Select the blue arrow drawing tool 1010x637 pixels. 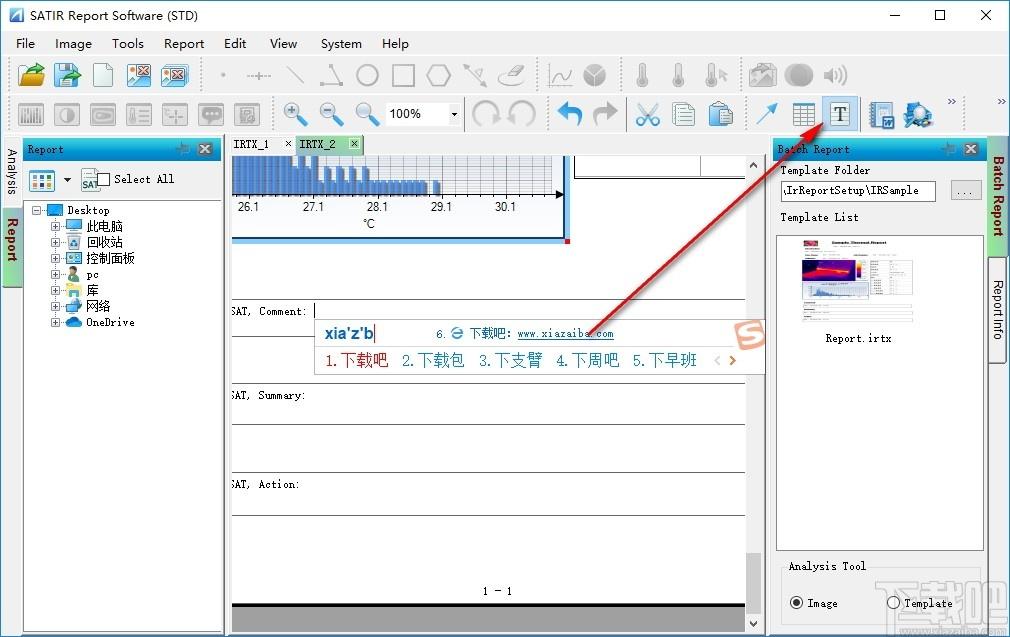(x=767, y=115)
